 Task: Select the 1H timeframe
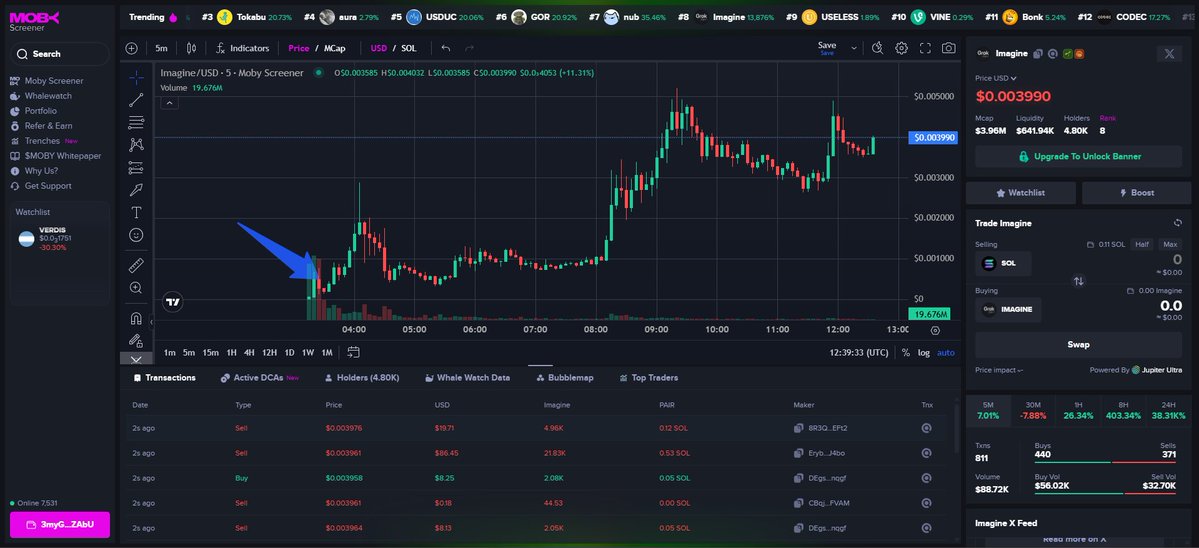[231, 352]
